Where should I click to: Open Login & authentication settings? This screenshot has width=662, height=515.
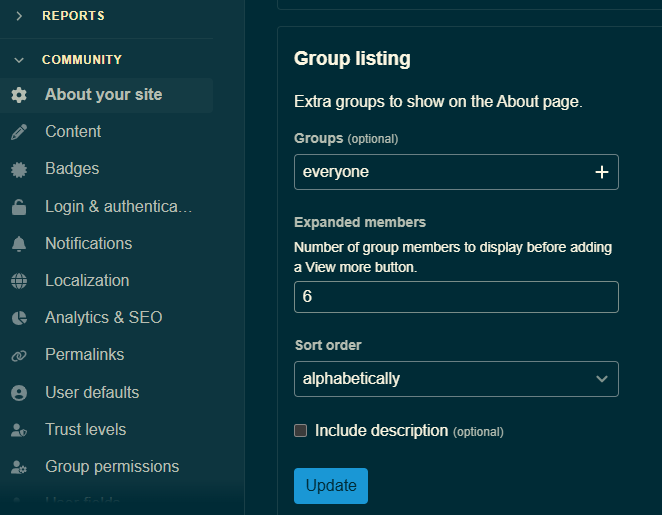click(x=119, y=206)
